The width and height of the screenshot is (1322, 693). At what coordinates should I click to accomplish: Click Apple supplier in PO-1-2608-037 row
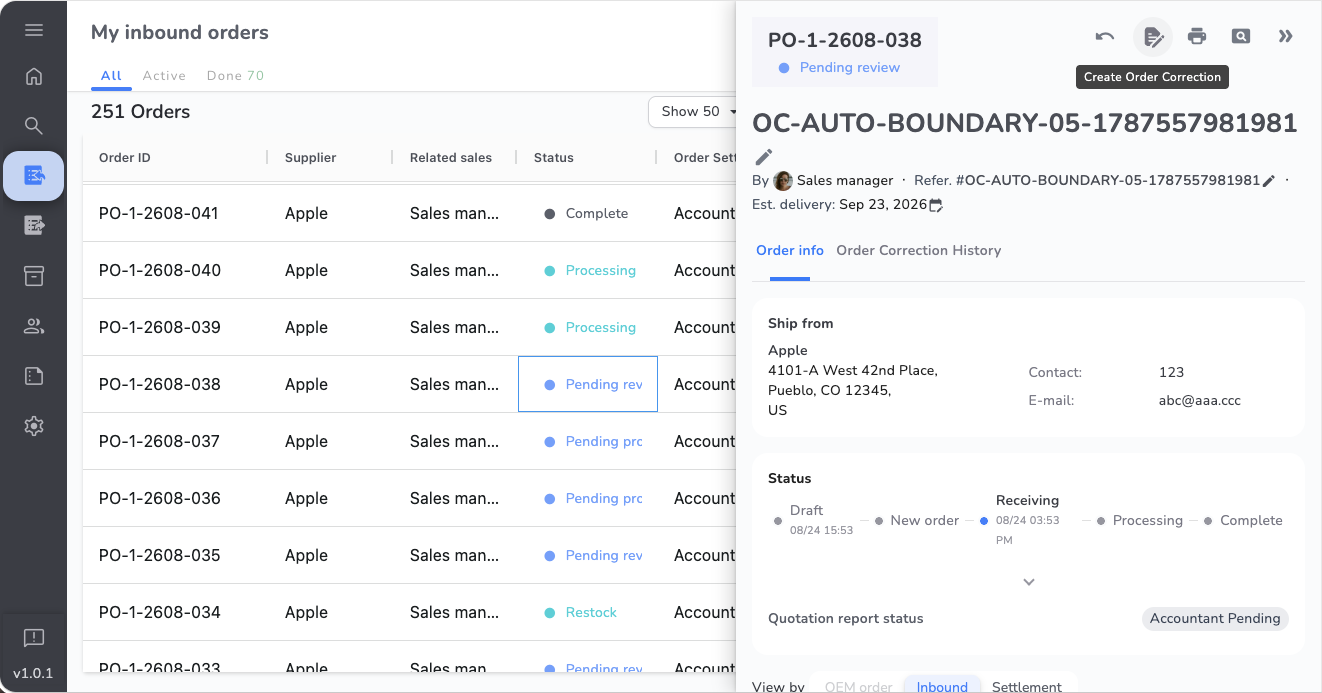pyautogui.click(x=306, y=442)
